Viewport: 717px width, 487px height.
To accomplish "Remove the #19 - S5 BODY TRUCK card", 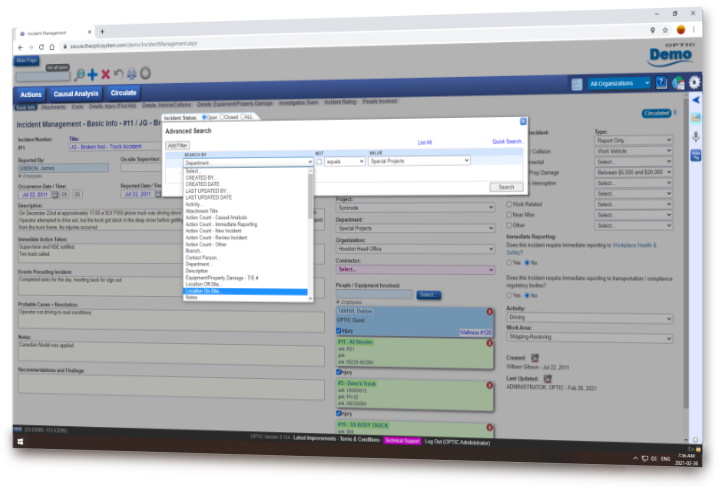I will point(489,428).
